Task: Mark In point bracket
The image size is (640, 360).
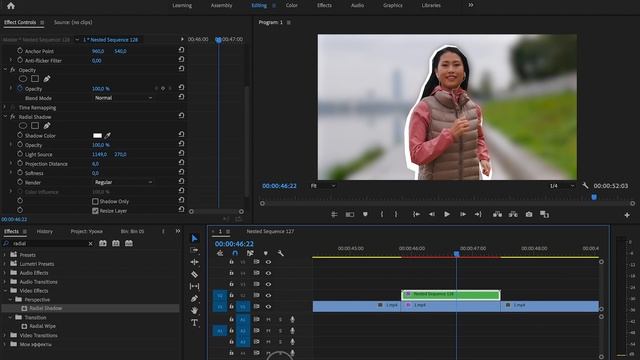Action: tap(382, 214)
